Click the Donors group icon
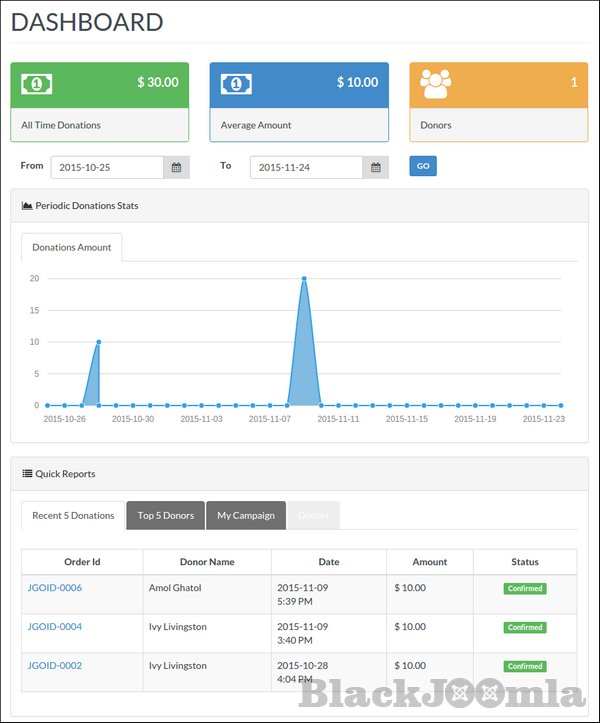This screenshot has height=723, width=600. tap(436, 84)
